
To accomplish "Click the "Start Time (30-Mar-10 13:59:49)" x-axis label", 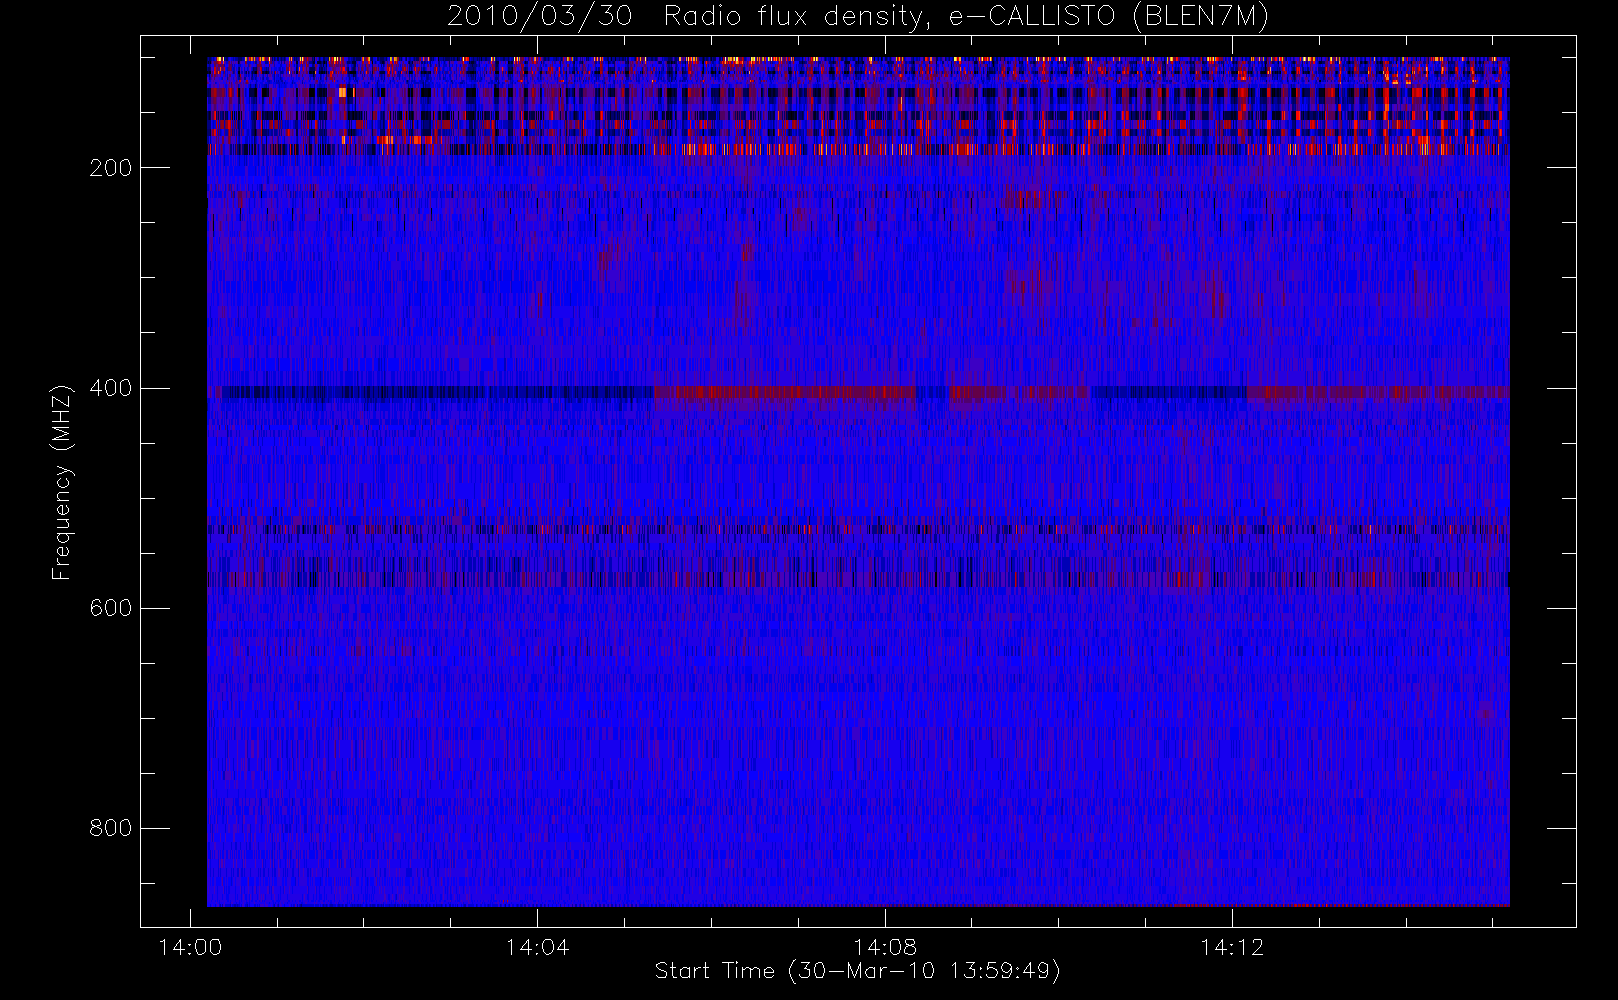I will [857, 971].
